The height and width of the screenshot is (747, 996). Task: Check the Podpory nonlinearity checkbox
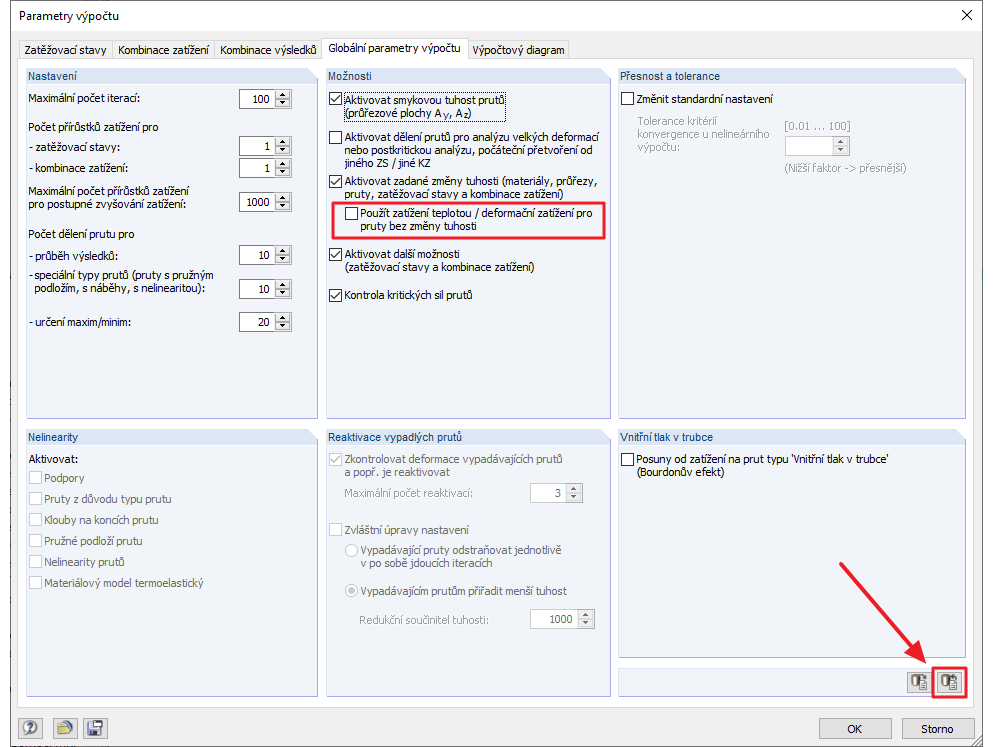pyautogui.click(x=36, y=478)
